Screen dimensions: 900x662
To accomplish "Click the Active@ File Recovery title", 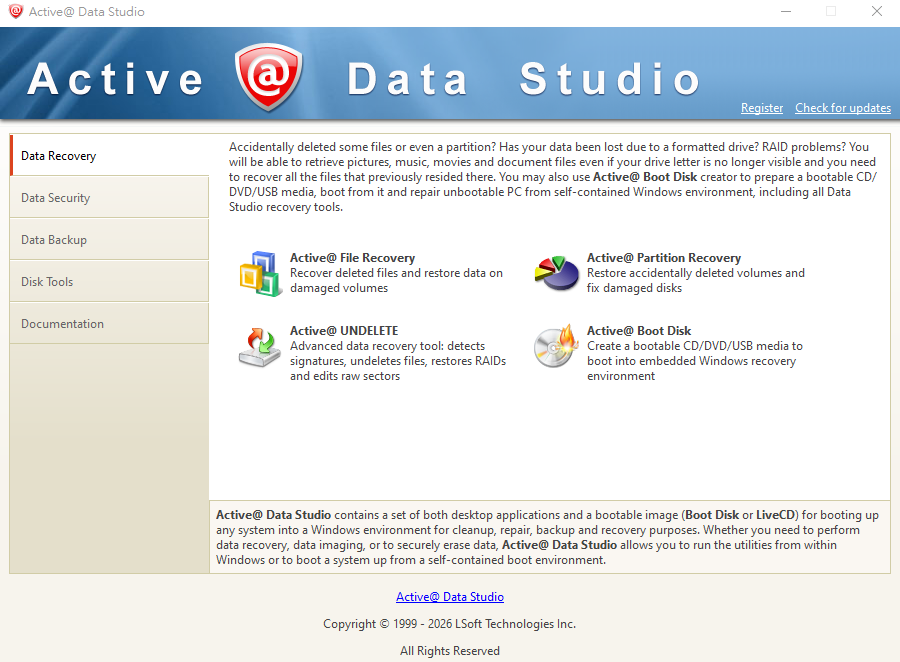I will pyautogui.click(x=352, y=258).
